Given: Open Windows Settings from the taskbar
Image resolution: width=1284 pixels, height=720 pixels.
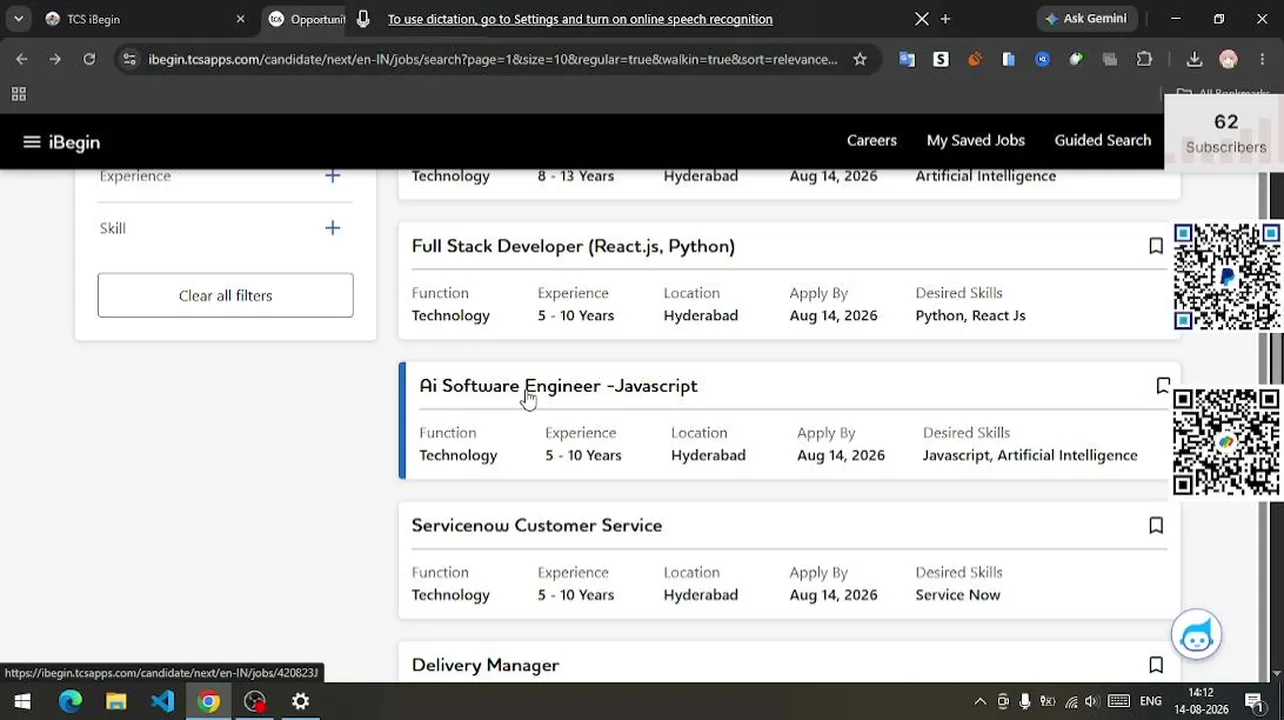Looking at the screenshot, I should point(300,701).
